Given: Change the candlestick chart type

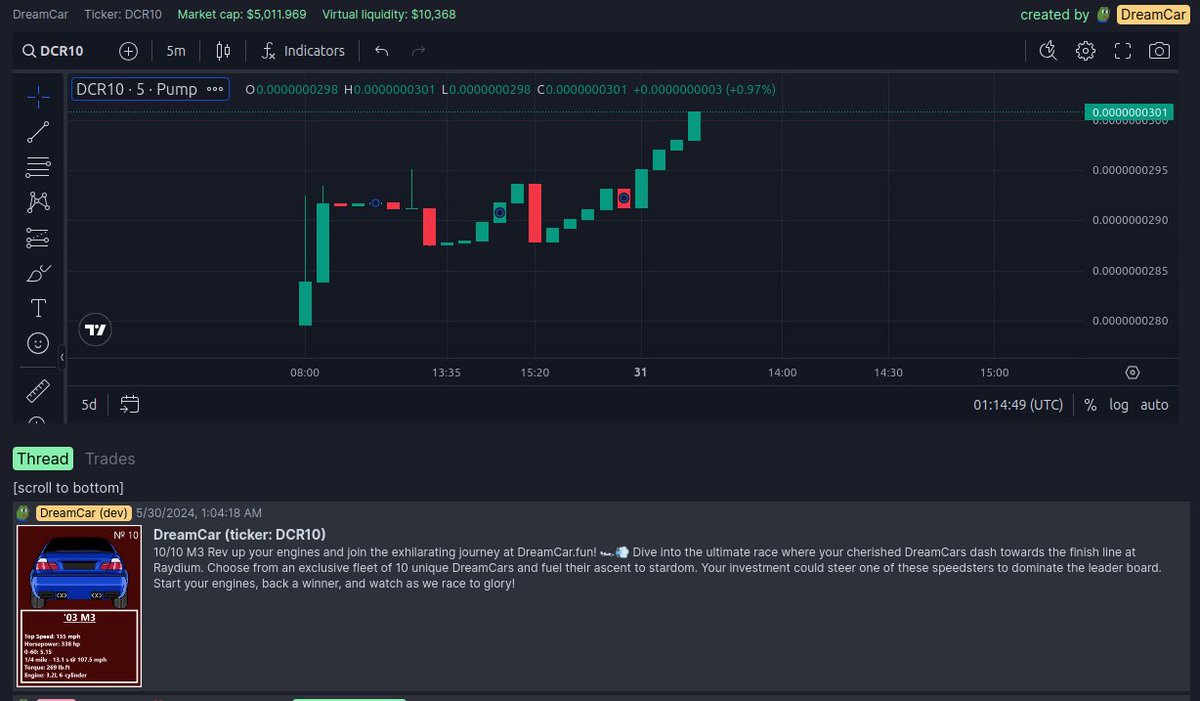Looking at the screenshot, I should [223, 51].
